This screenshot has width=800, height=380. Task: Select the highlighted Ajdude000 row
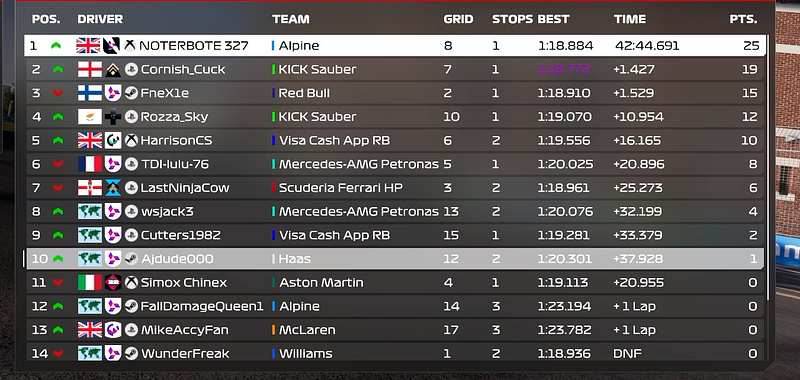point(395,259)
